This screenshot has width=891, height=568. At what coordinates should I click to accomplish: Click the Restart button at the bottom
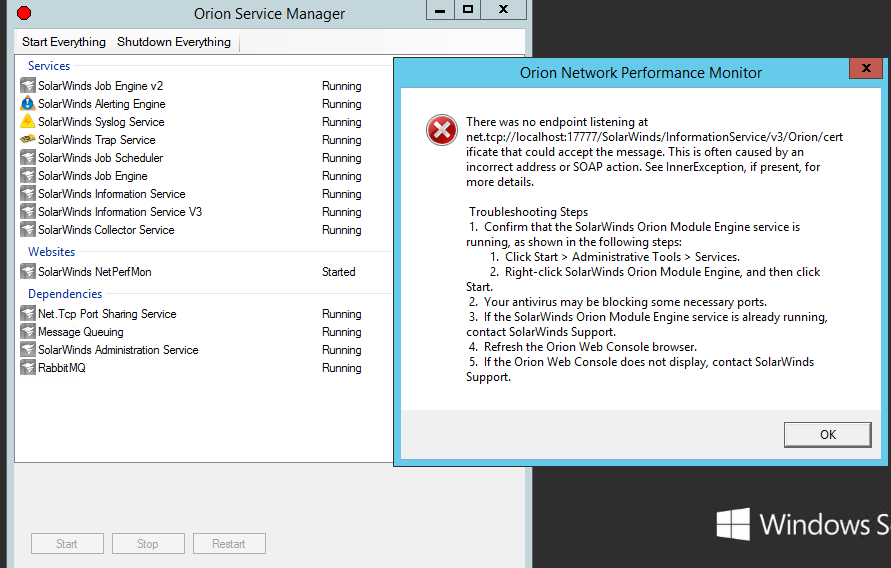(x=229, y=544)
